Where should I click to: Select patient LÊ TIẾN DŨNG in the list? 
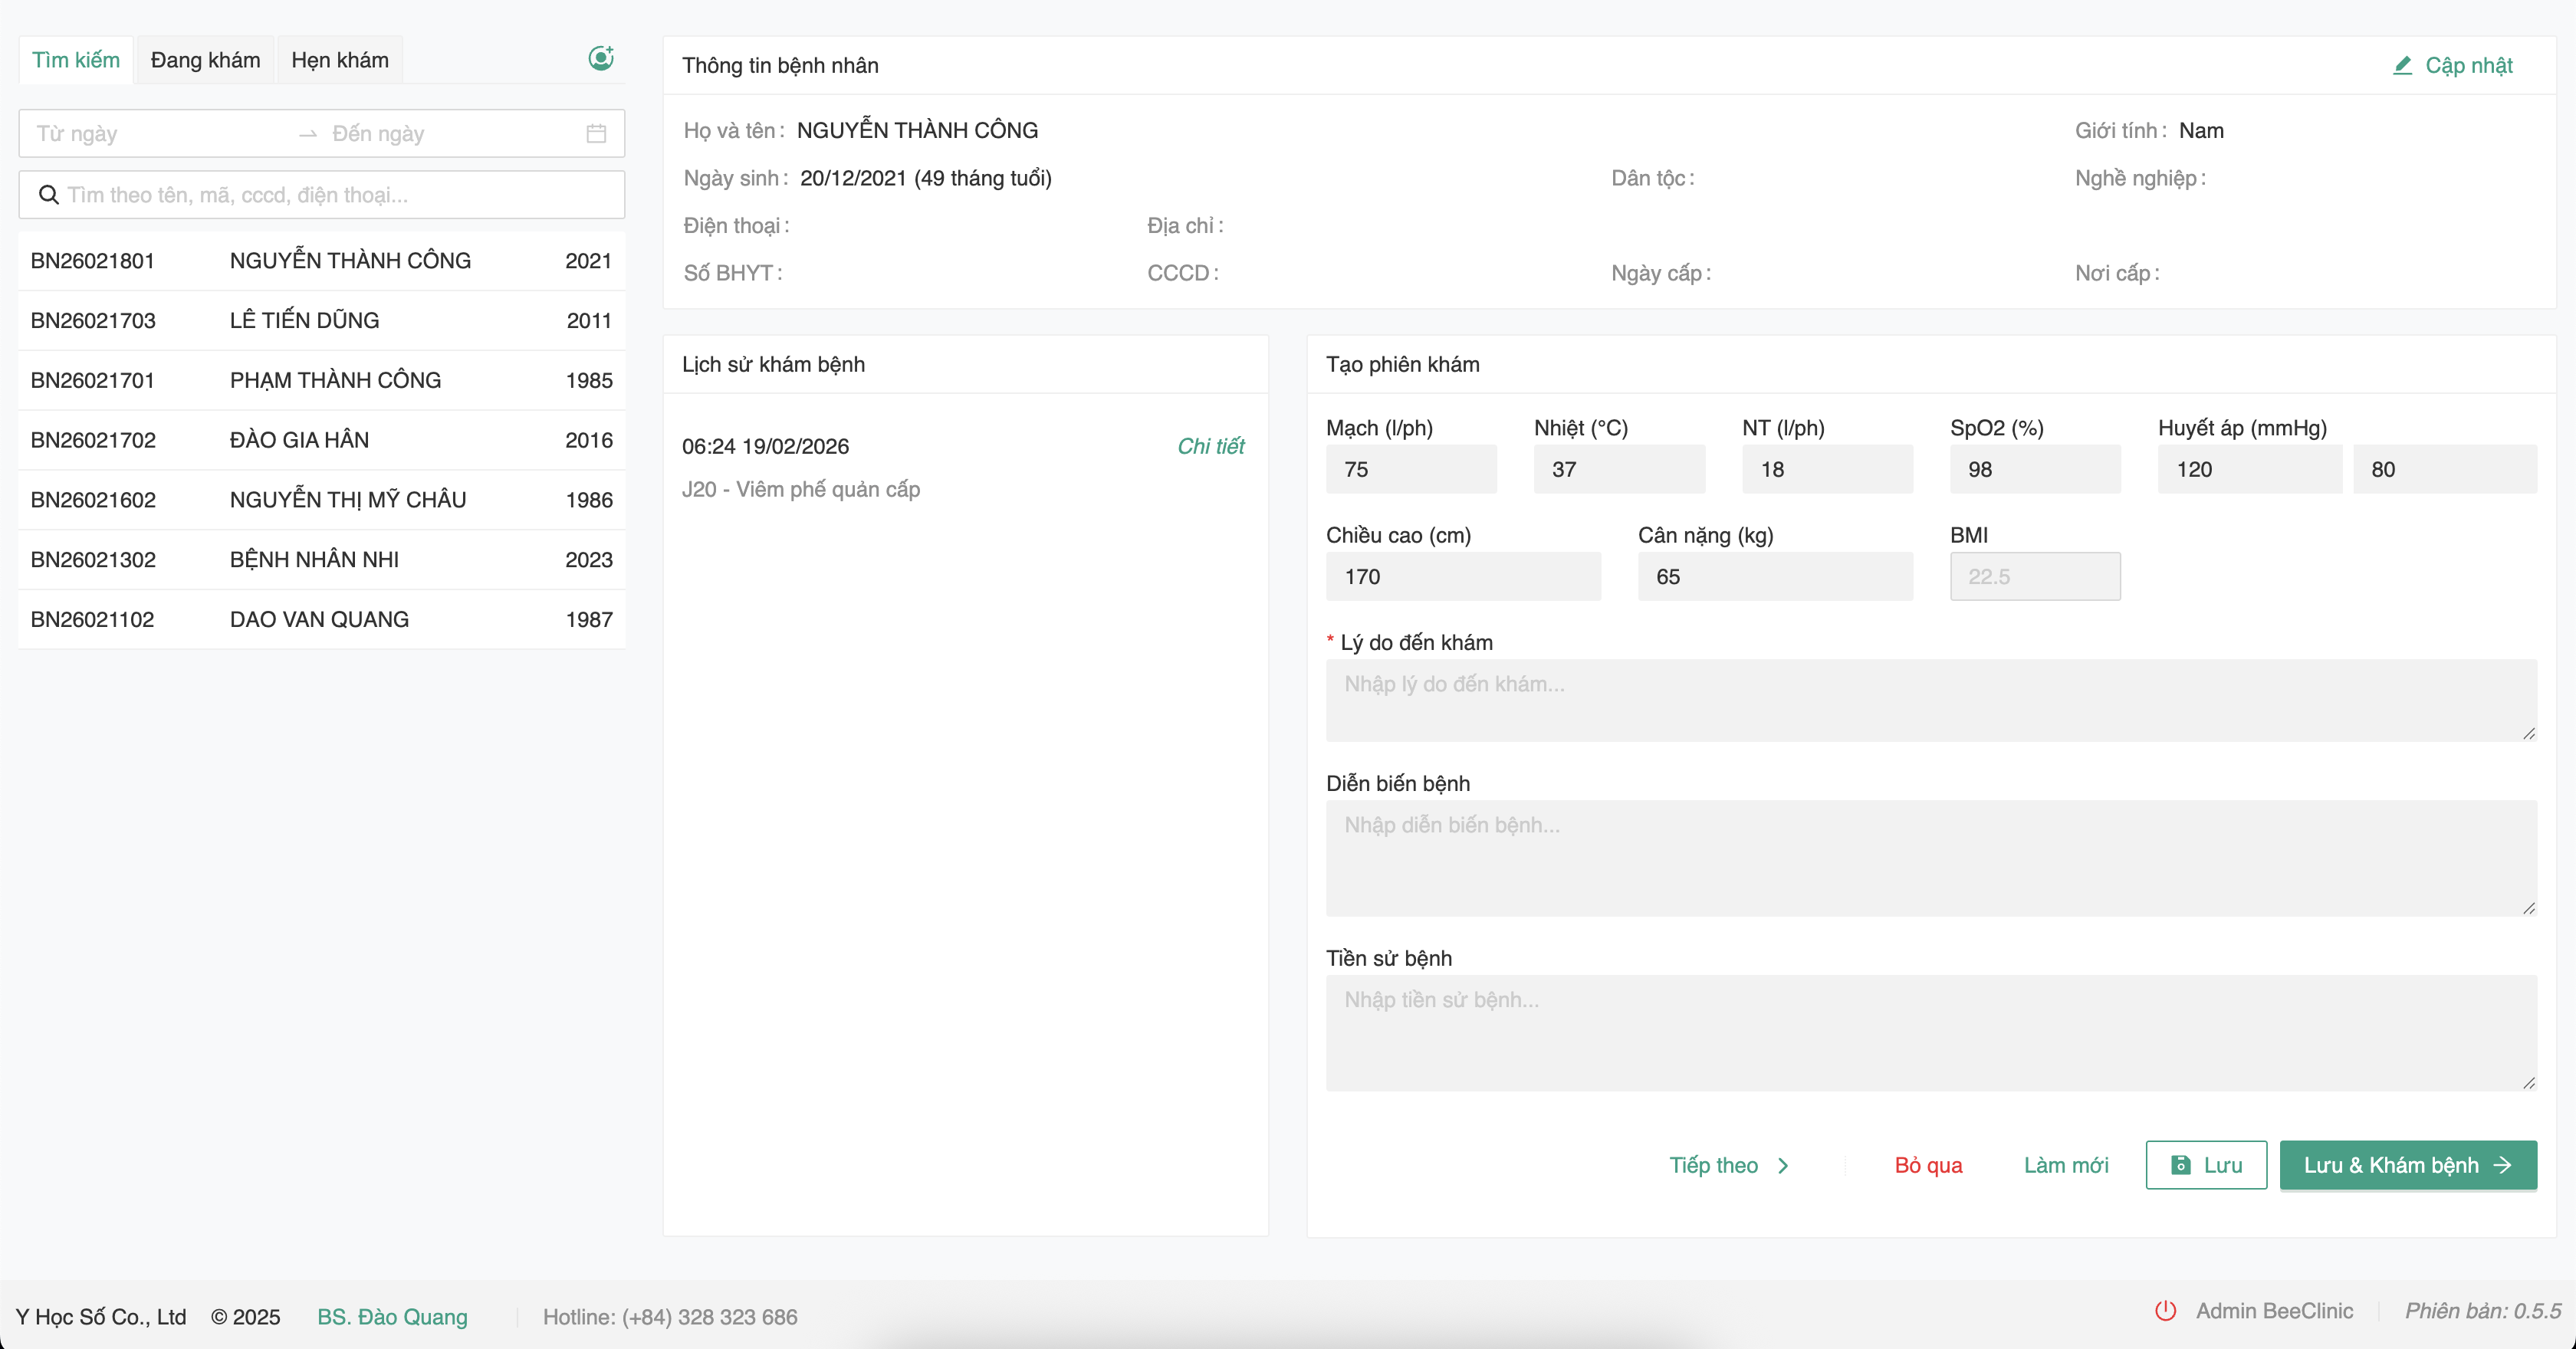(x=304, y=320)
